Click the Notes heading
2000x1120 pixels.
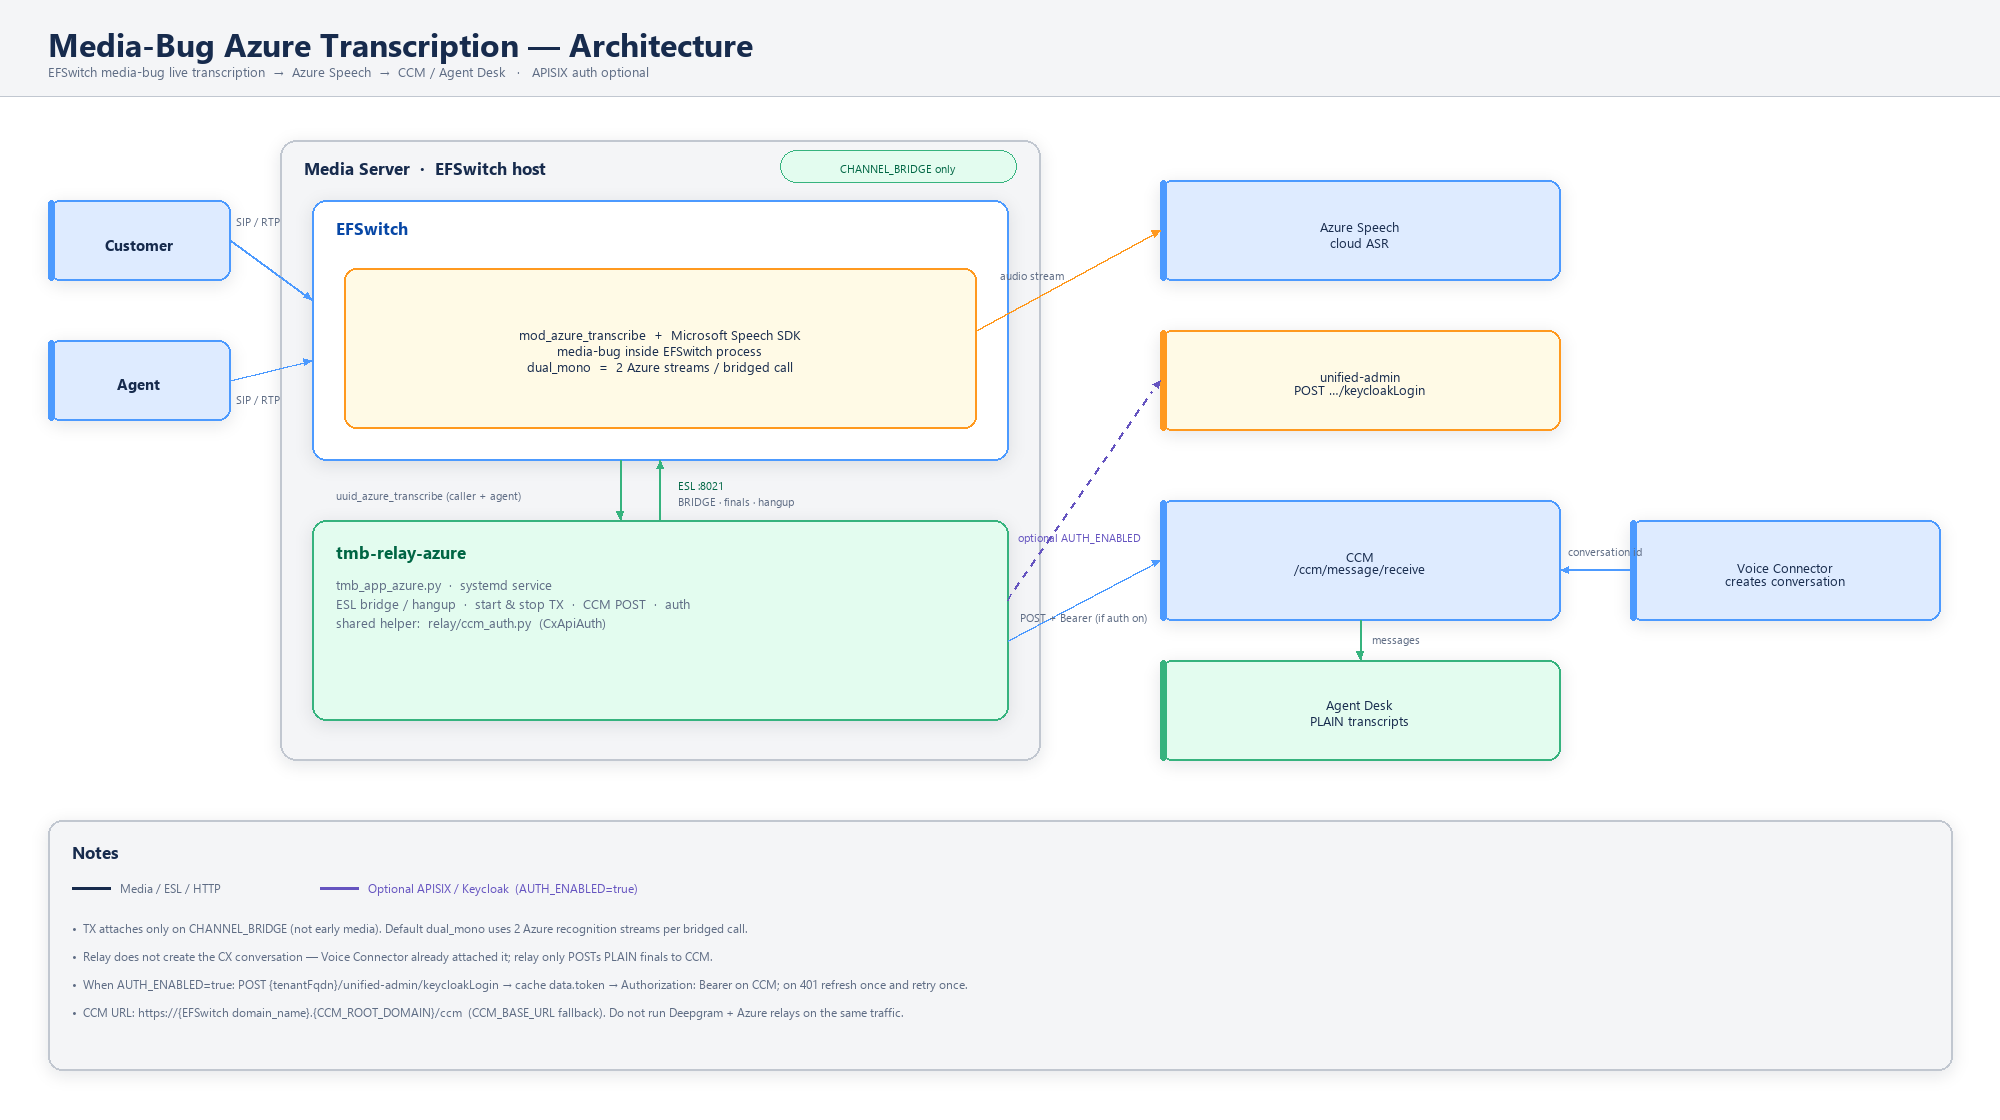tap(95, 853)
